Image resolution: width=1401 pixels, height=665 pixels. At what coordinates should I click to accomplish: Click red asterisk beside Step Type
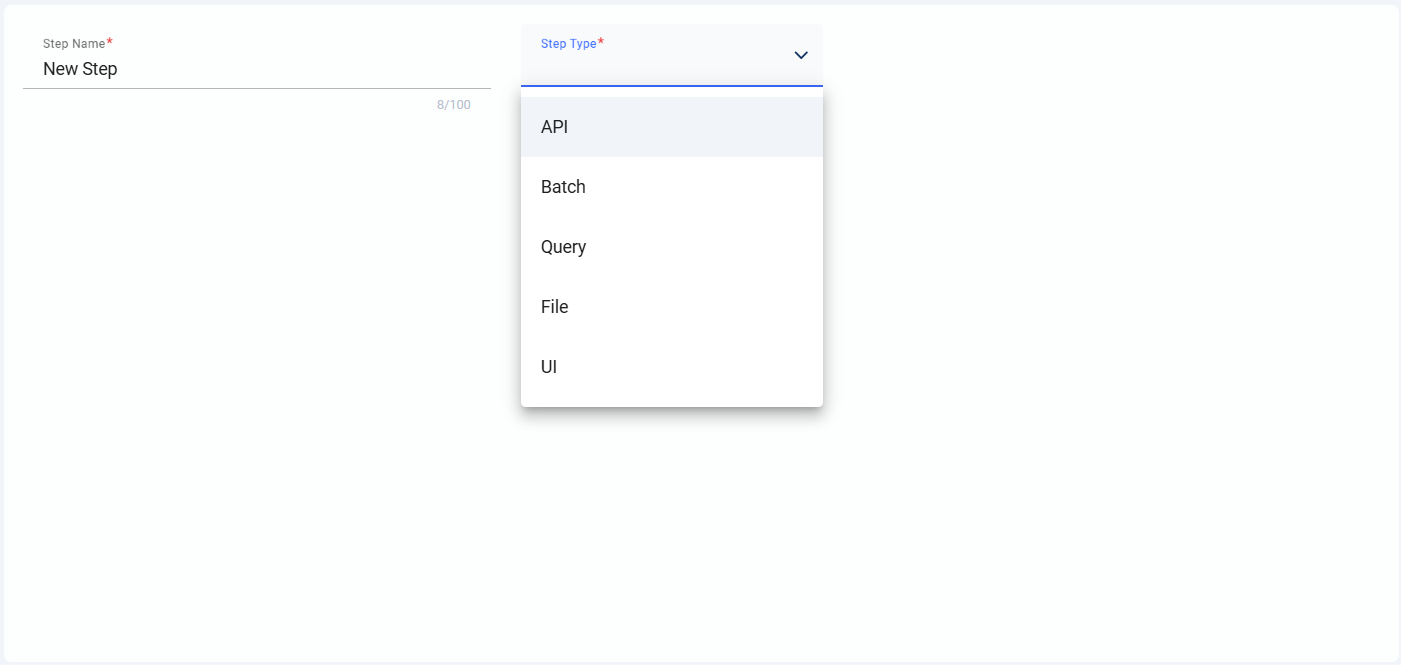point(601,43)
